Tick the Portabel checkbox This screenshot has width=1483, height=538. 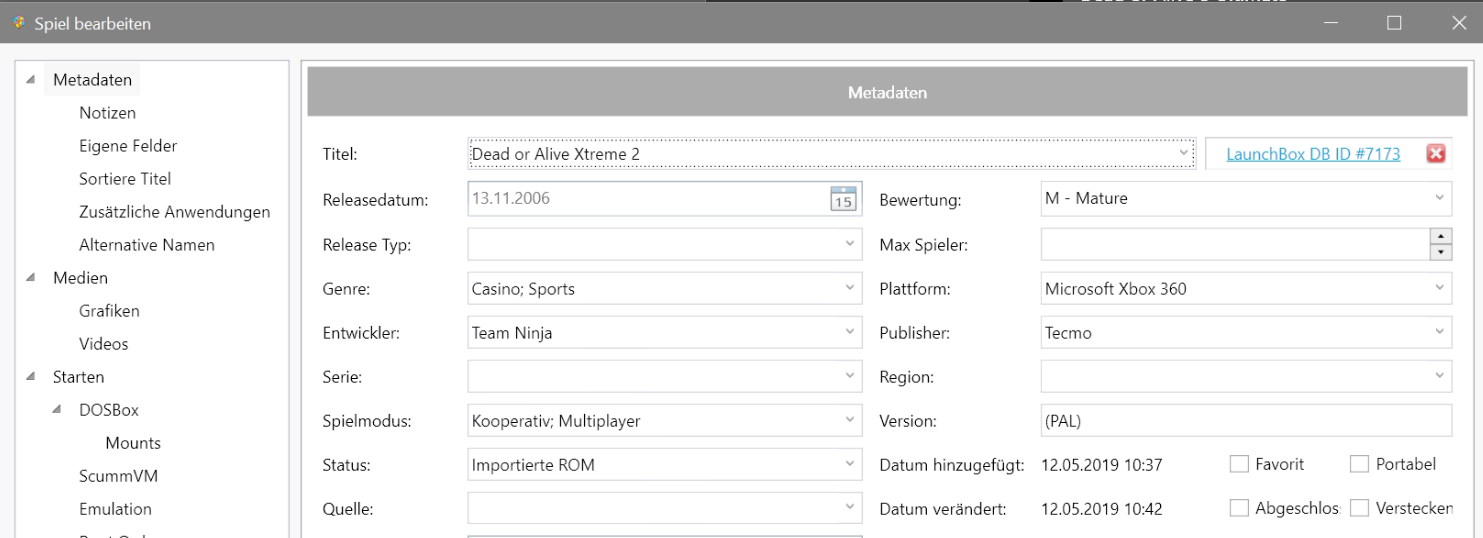[x=1359, y=464]
